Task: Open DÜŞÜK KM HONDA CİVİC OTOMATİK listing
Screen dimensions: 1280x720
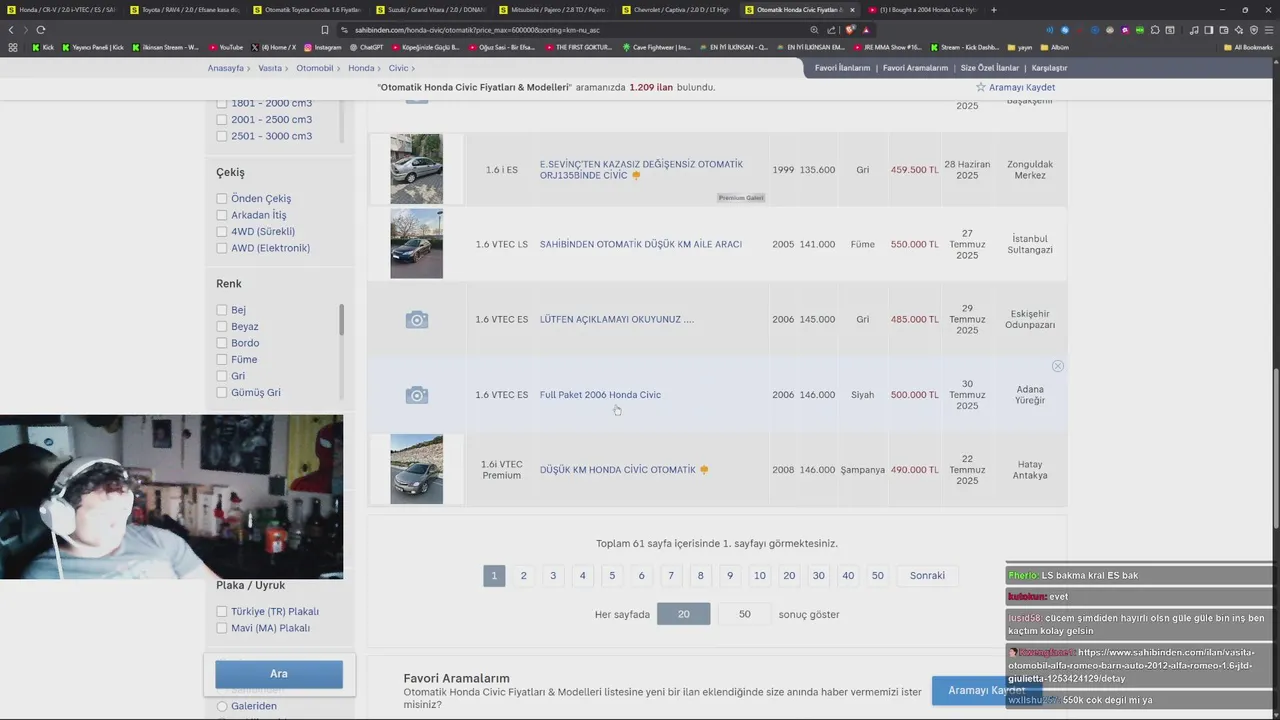Action: pos(617,470)
